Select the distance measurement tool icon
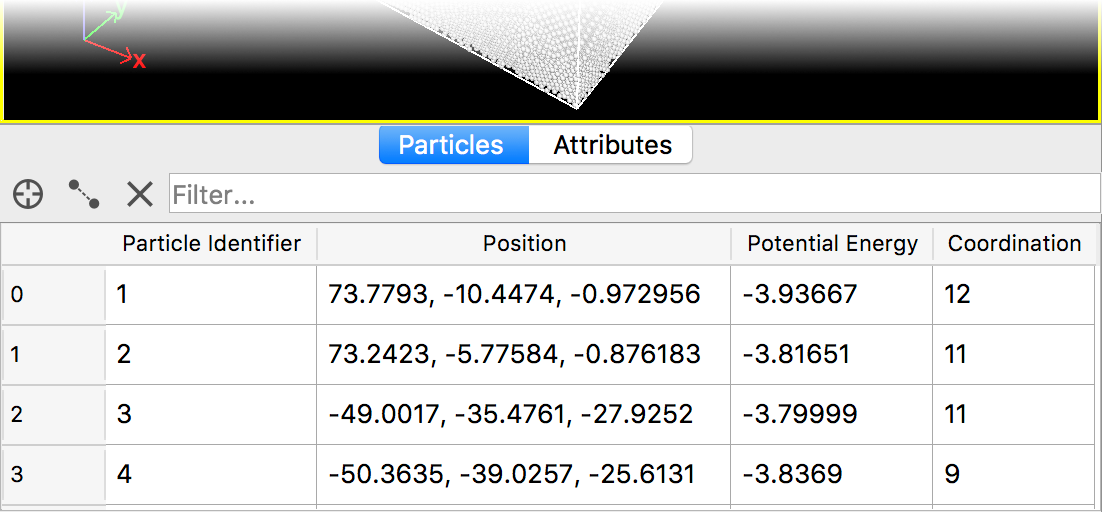 tap(84, 194)
